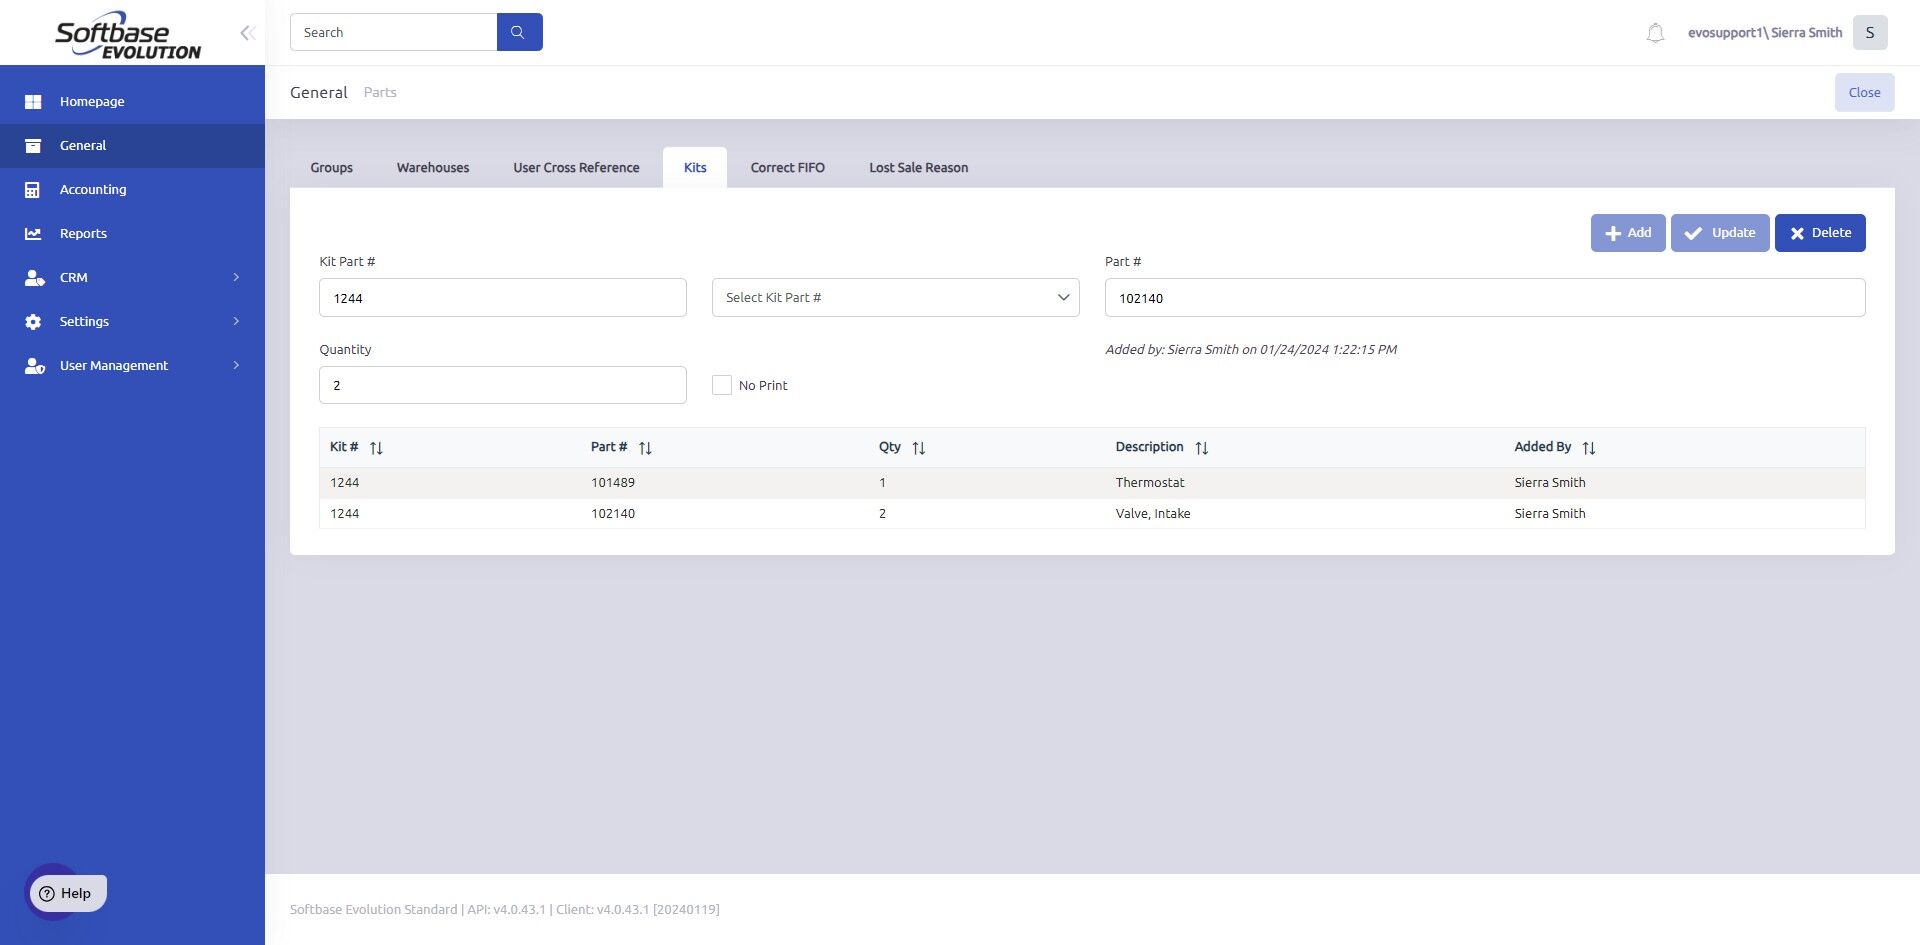Open the Select Kit Part # dropdown

click(x=896, y=298)
